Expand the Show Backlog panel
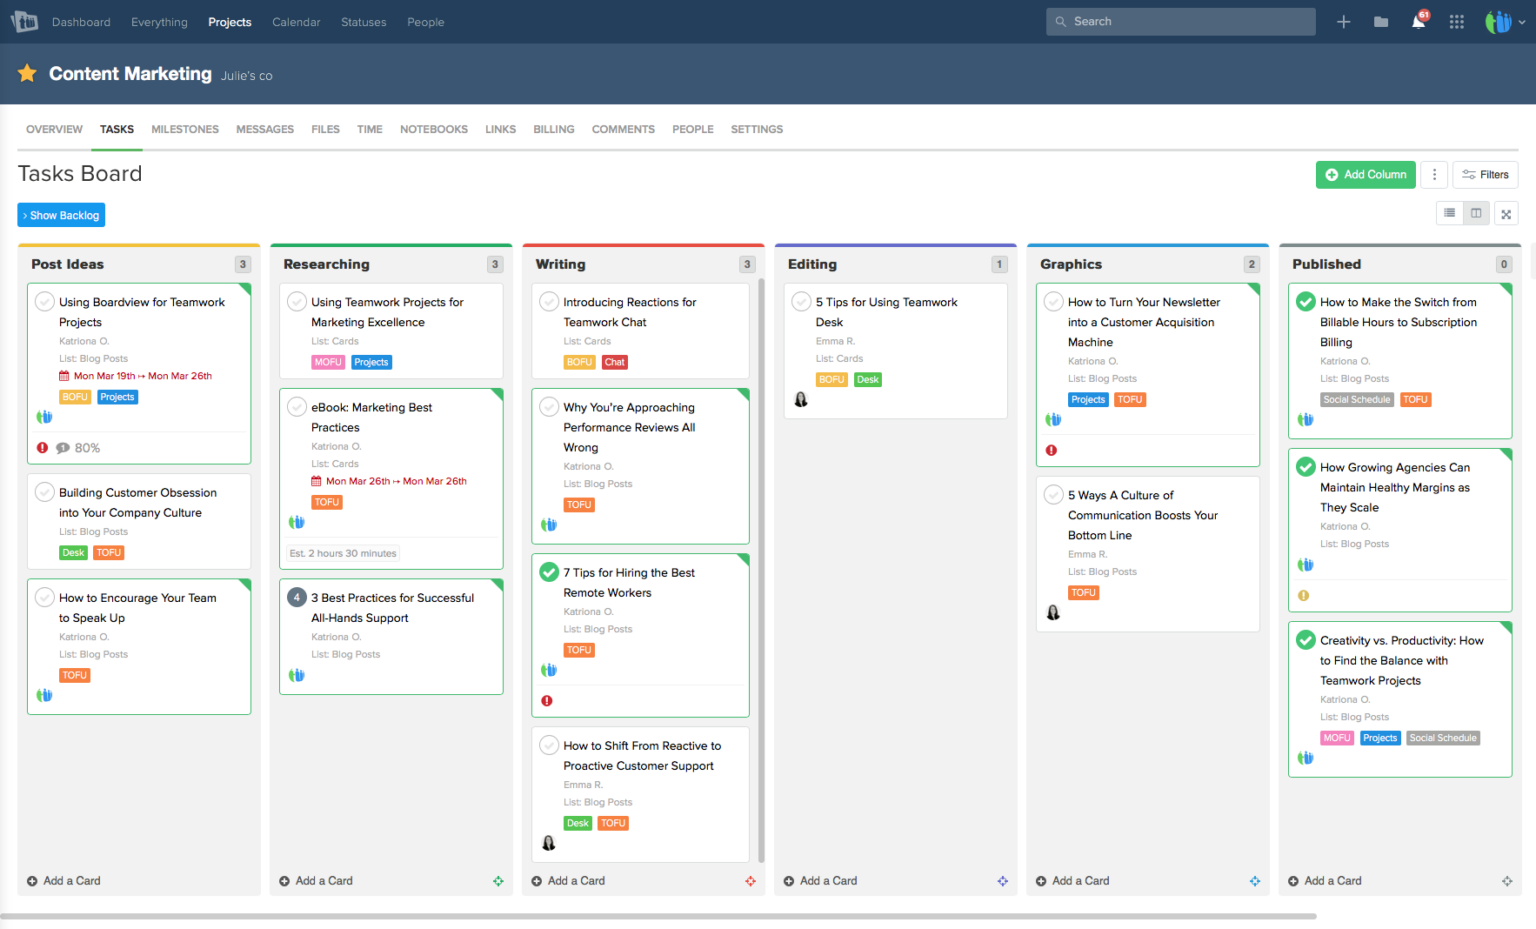The height and width of the screenshot is (929, 1536). [61, 214]
